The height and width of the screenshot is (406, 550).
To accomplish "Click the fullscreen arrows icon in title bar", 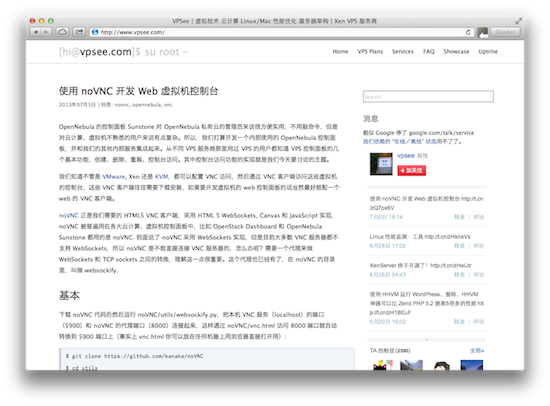I will click(518, 21).
